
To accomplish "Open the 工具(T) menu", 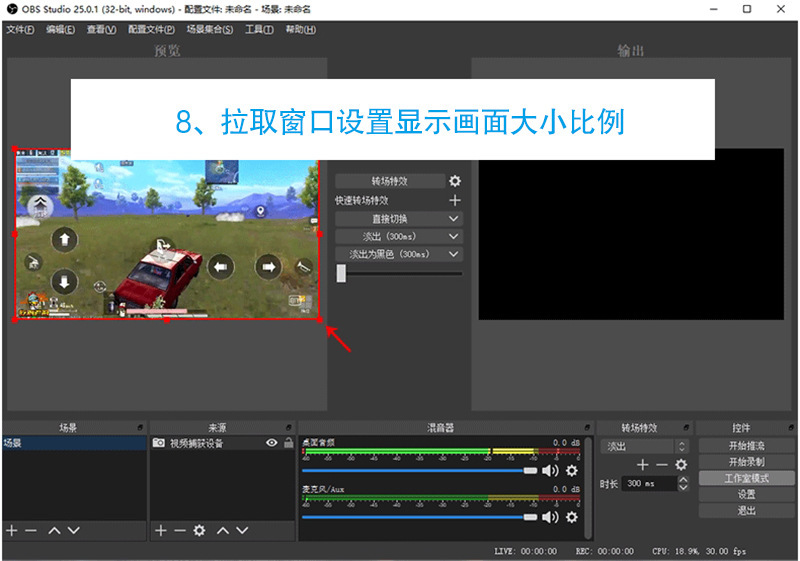I will [x=259, y=30].
